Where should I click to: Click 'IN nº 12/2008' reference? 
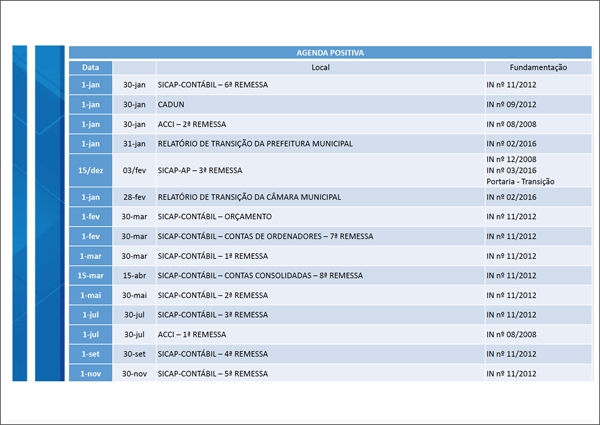(511, 159)
